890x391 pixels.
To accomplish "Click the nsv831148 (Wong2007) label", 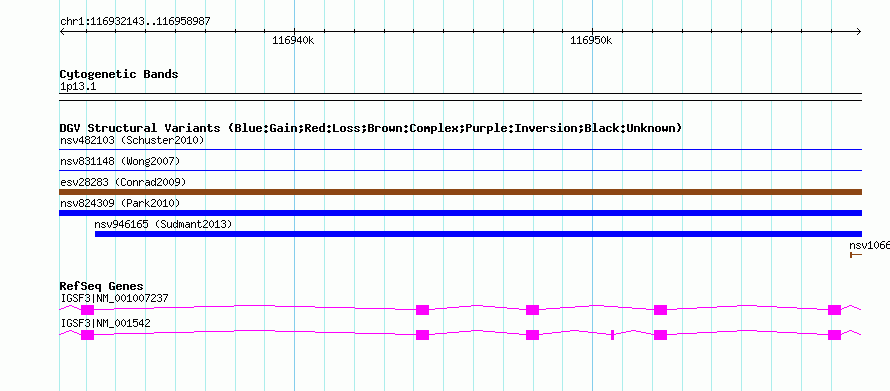I will pos(120,162).
